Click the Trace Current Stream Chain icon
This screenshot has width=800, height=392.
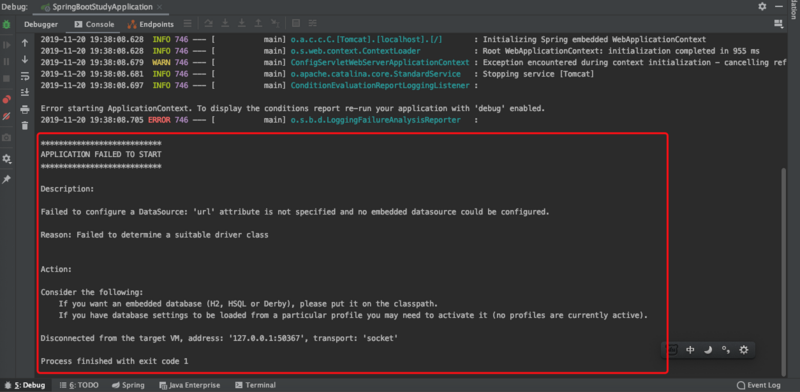coord(312,23)
